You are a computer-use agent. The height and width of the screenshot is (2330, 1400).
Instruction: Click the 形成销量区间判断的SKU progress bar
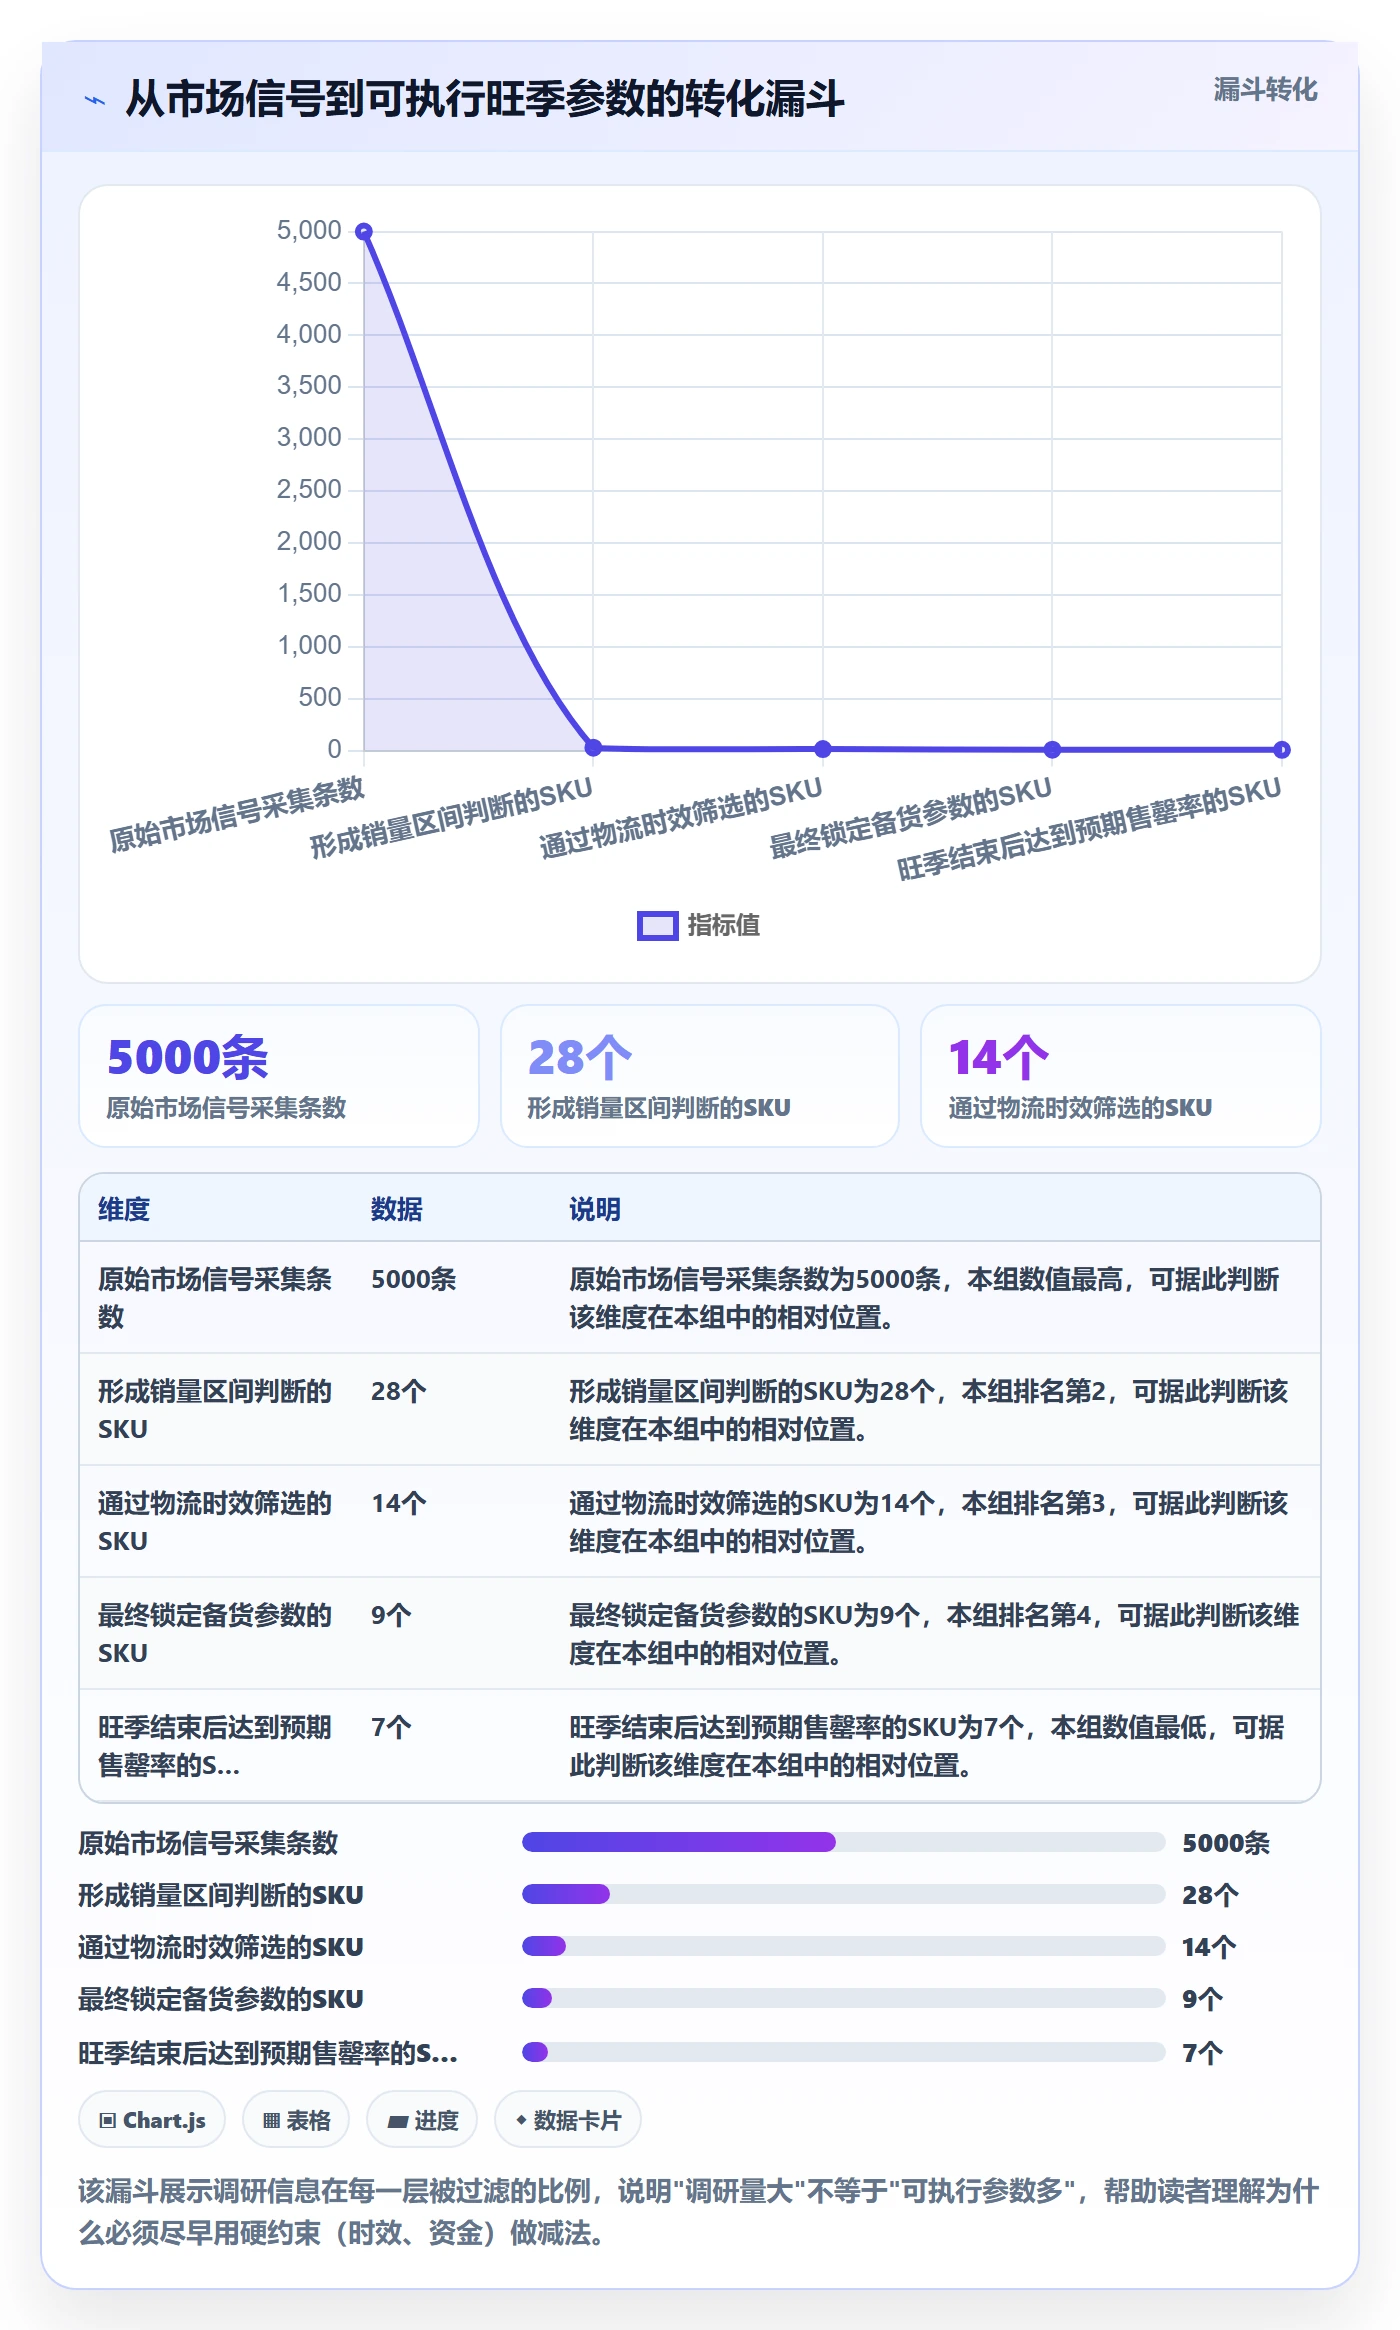(x=844, y=1894)
